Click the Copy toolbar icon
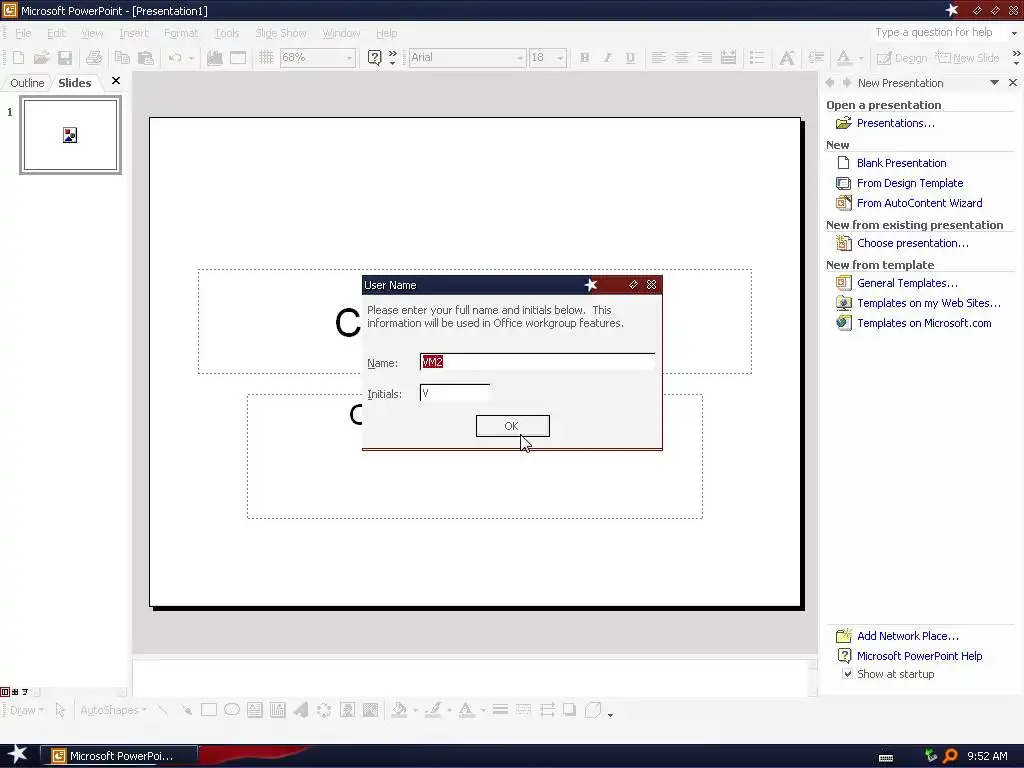 (122, 57)
